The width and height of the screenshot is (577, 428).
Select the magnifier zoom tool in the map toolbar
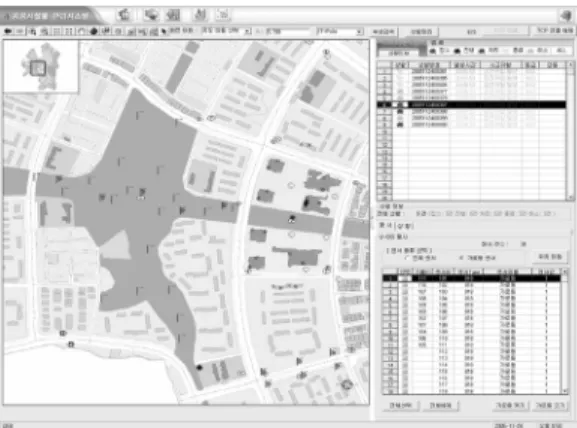pyautogui.click(x=32, y=32)
